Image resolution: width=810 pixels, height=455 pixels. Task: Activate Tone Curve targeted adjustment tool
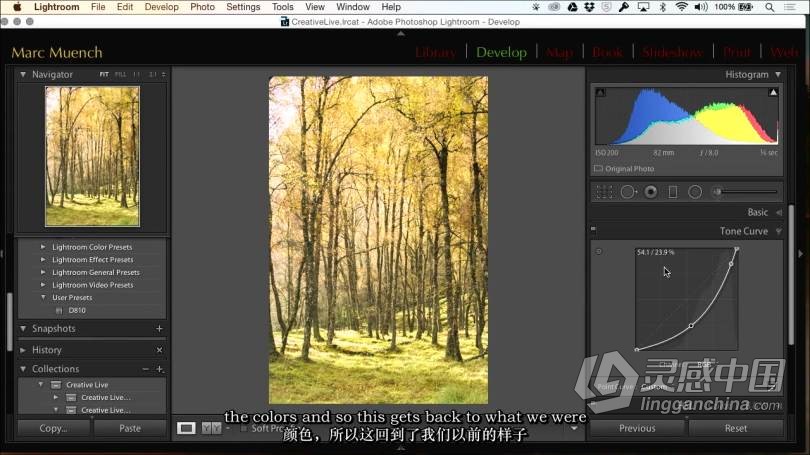(x=599, y=252)
